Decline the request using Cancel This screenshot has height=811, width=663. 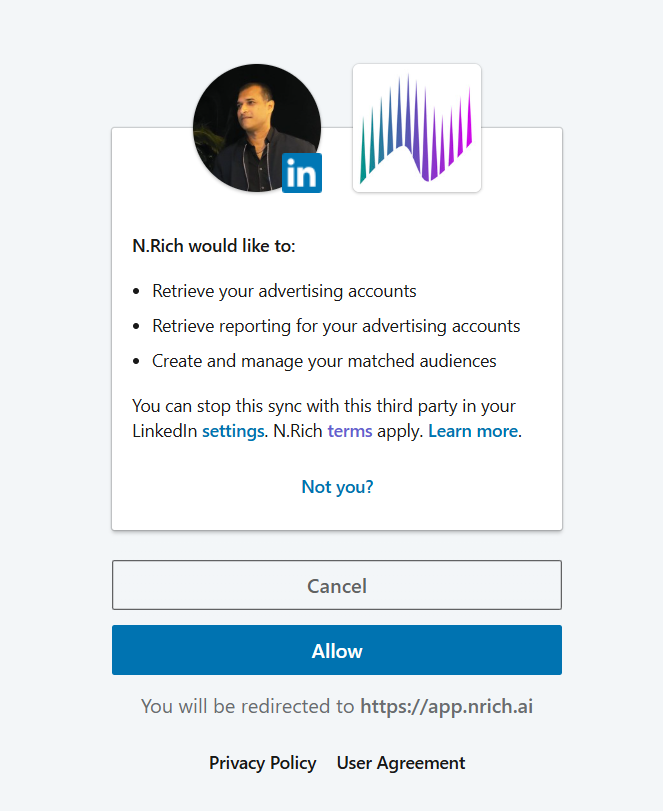pos(337,585)
